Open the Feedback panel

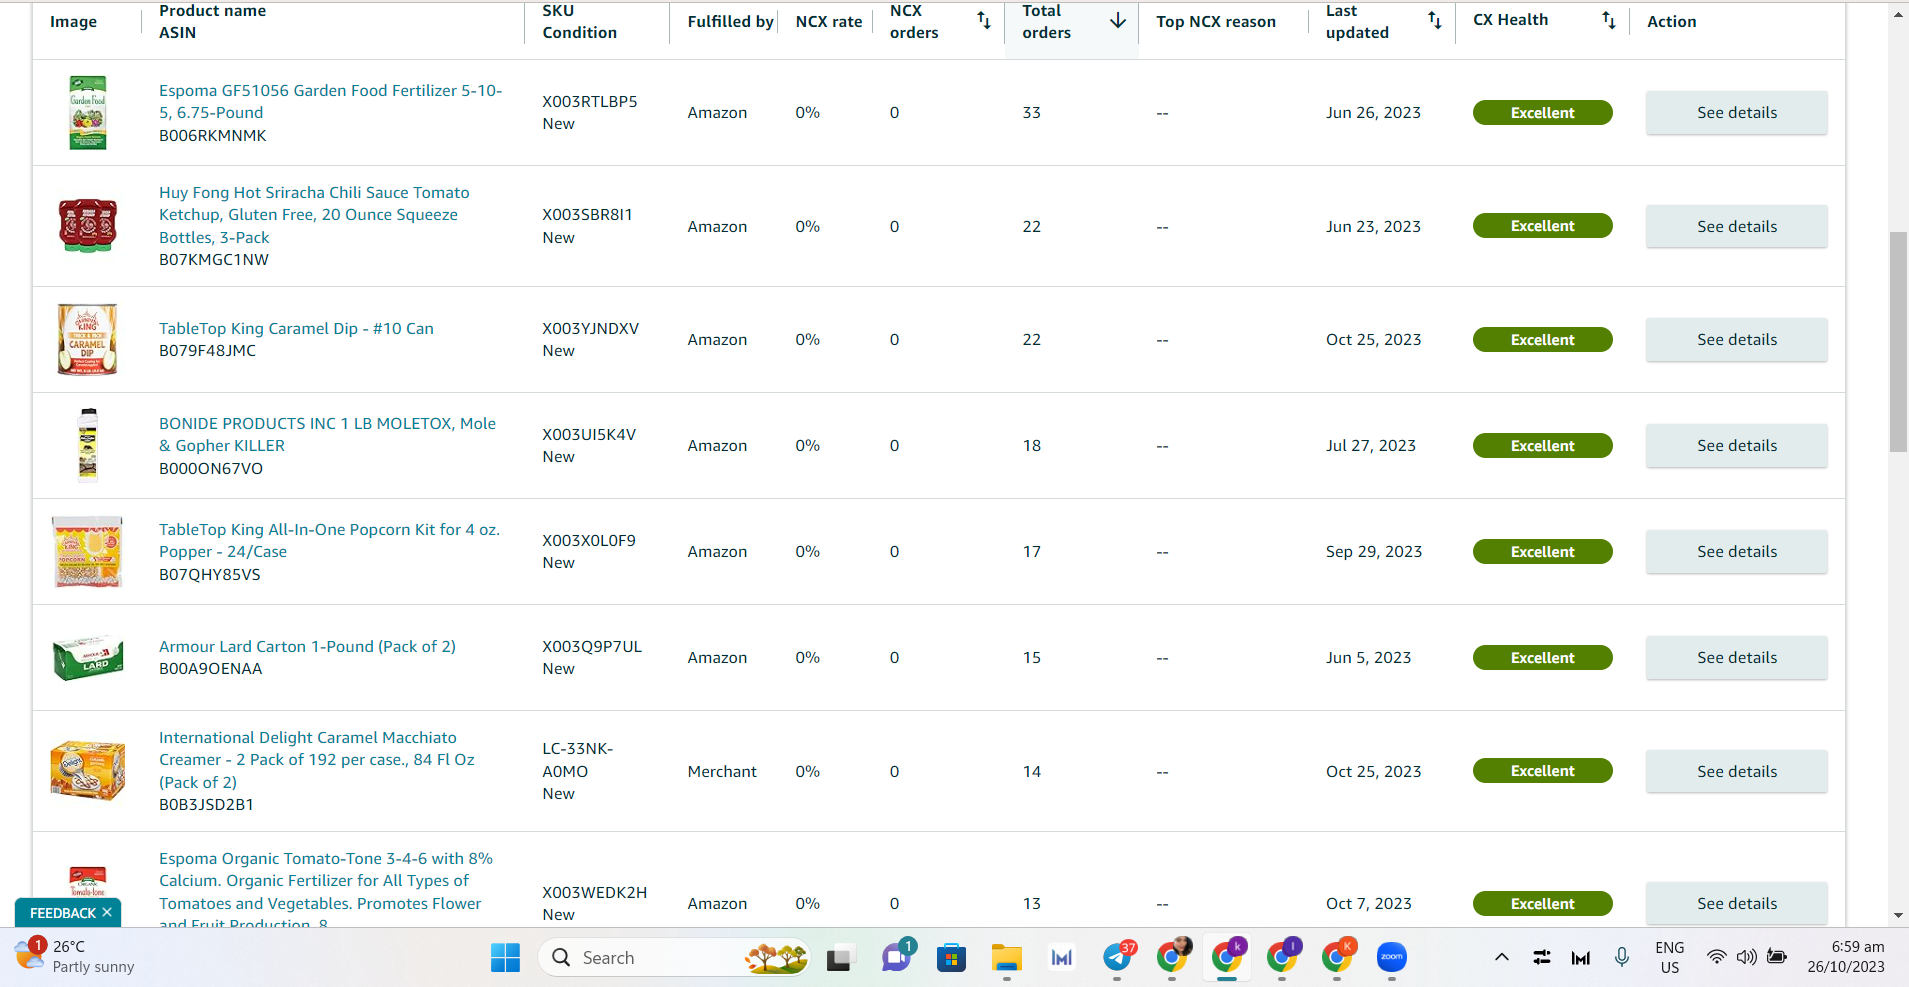pyautogui.click(x=62, y=913)
